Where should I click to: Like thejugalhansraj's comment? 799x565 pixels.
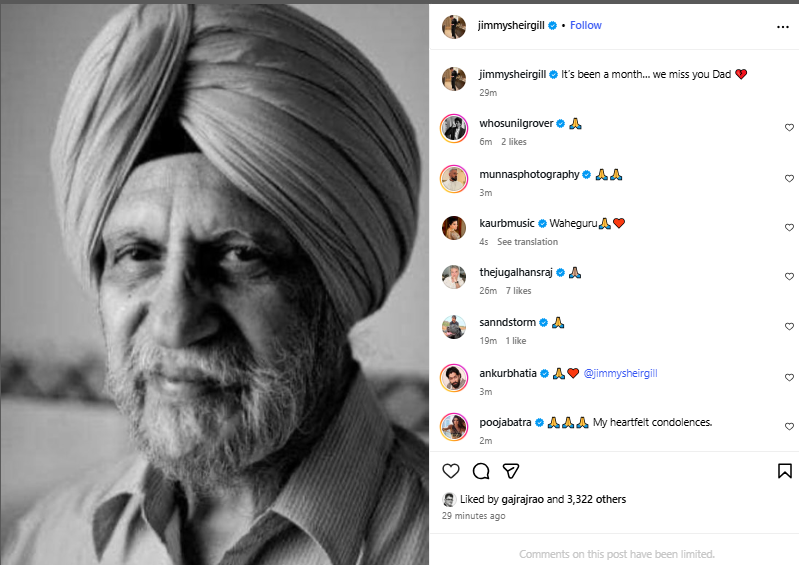click(789, 277)
